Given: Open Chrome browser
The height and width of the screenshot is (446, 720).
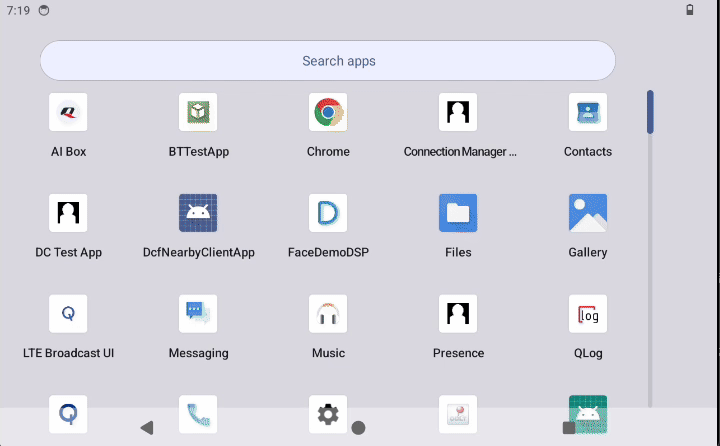Looking at the screenshot, I should point(328,113).
